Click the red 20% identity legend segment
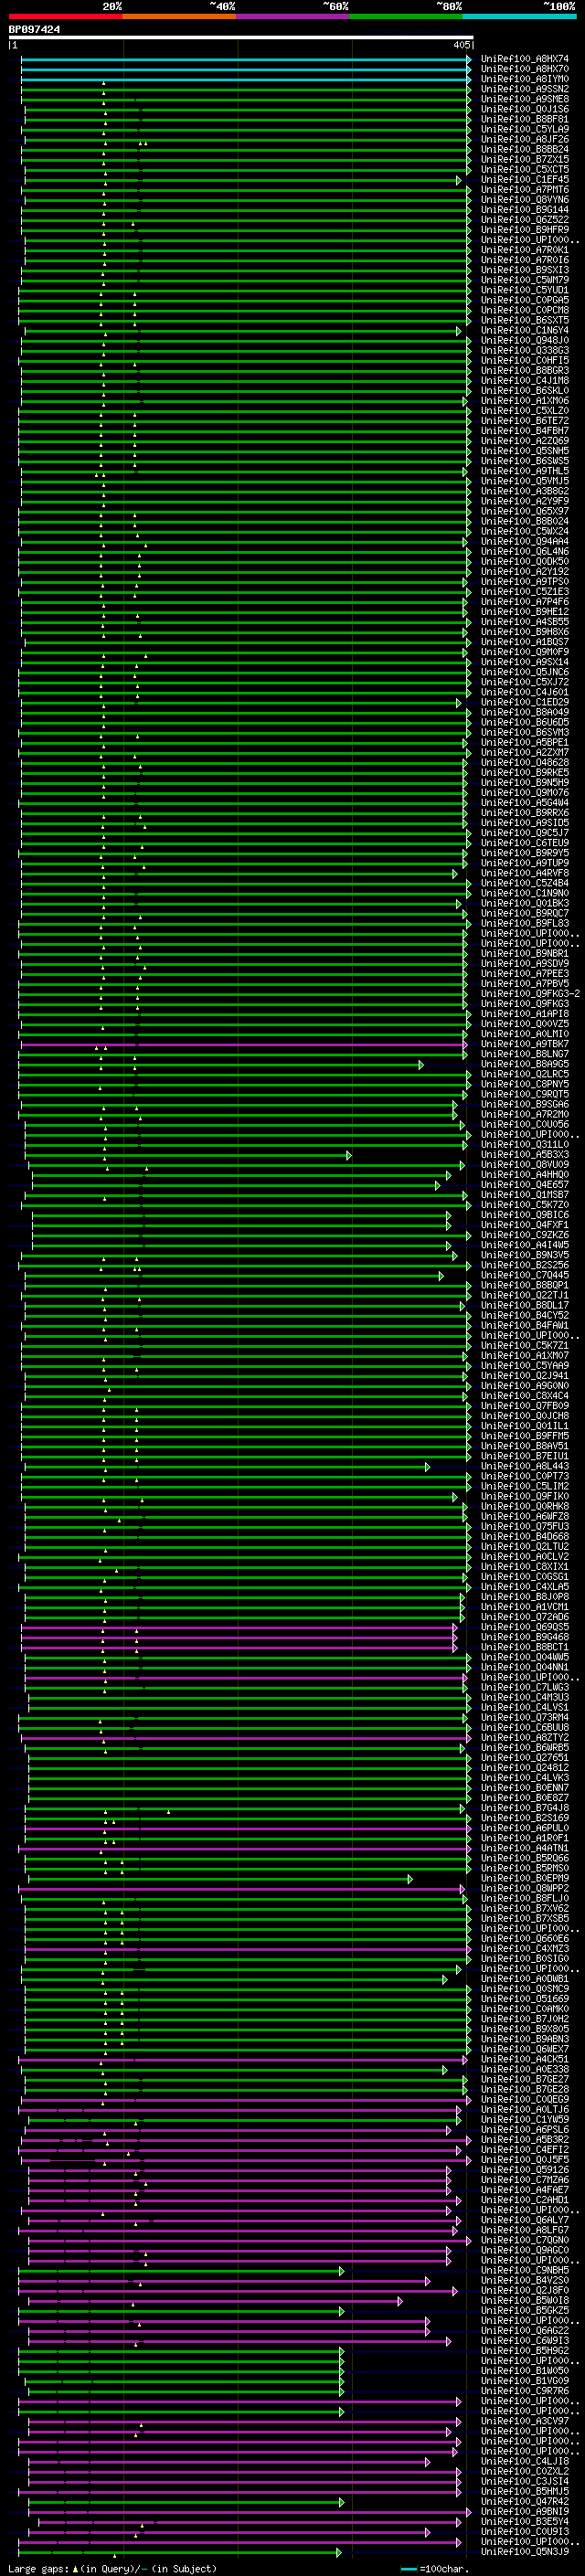The image size is (585, 2576). click(x=65, y=16)
